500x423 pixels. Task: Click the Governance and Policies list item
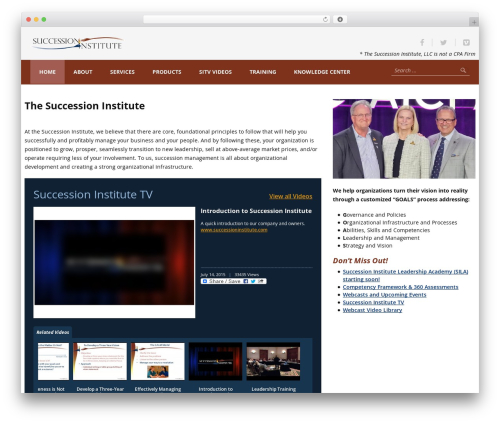click(x=374, y=215)
